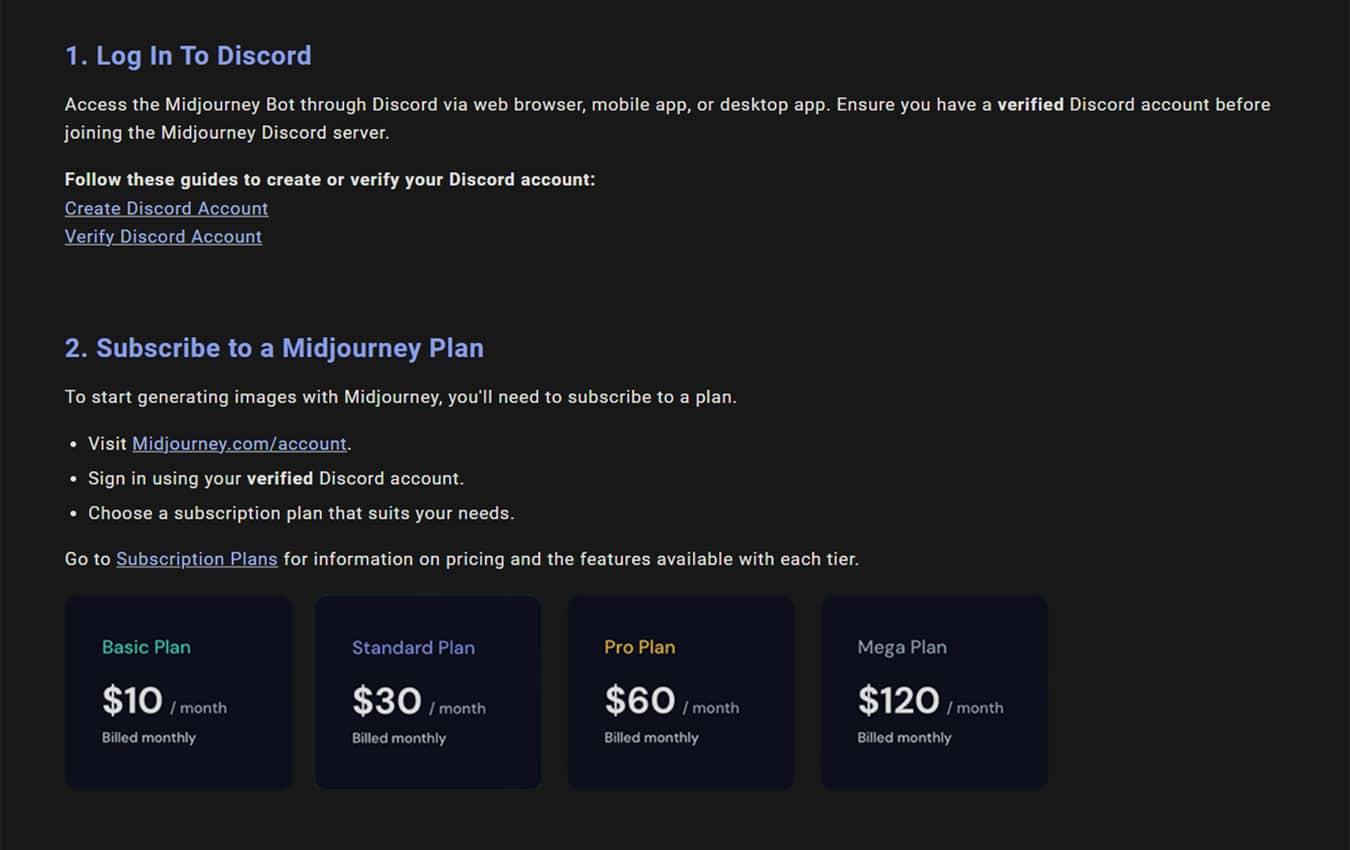Open the Create Discord Account link
Image resolution: width=1350 pixels, height=850 pixels.
coord(166,208)
